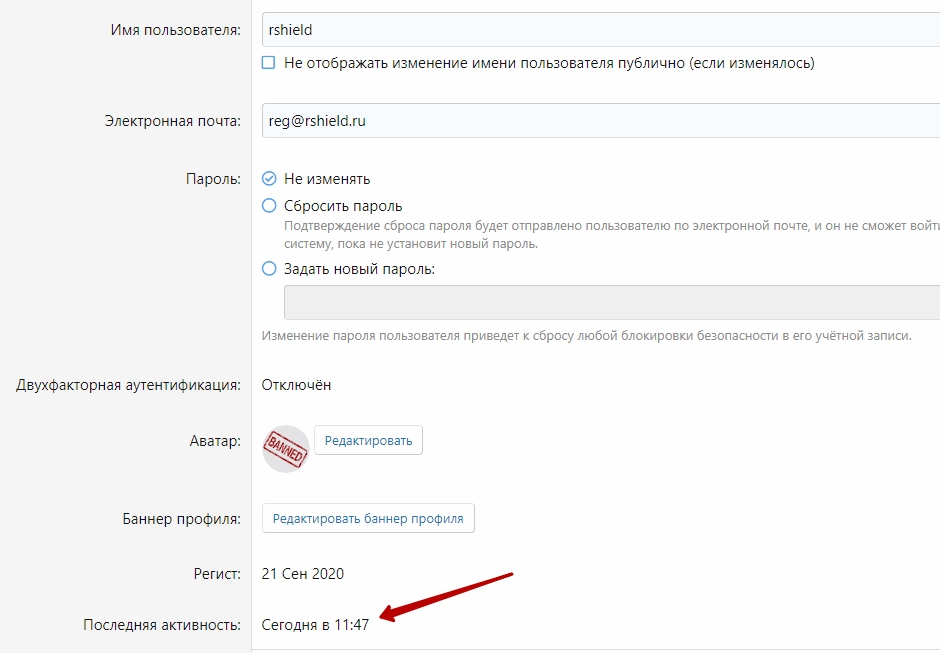The width and height of the screenshot is (940, 653).
Task: Click last activity time 'Сегодня в 11:47'
Action: (315, 625)
